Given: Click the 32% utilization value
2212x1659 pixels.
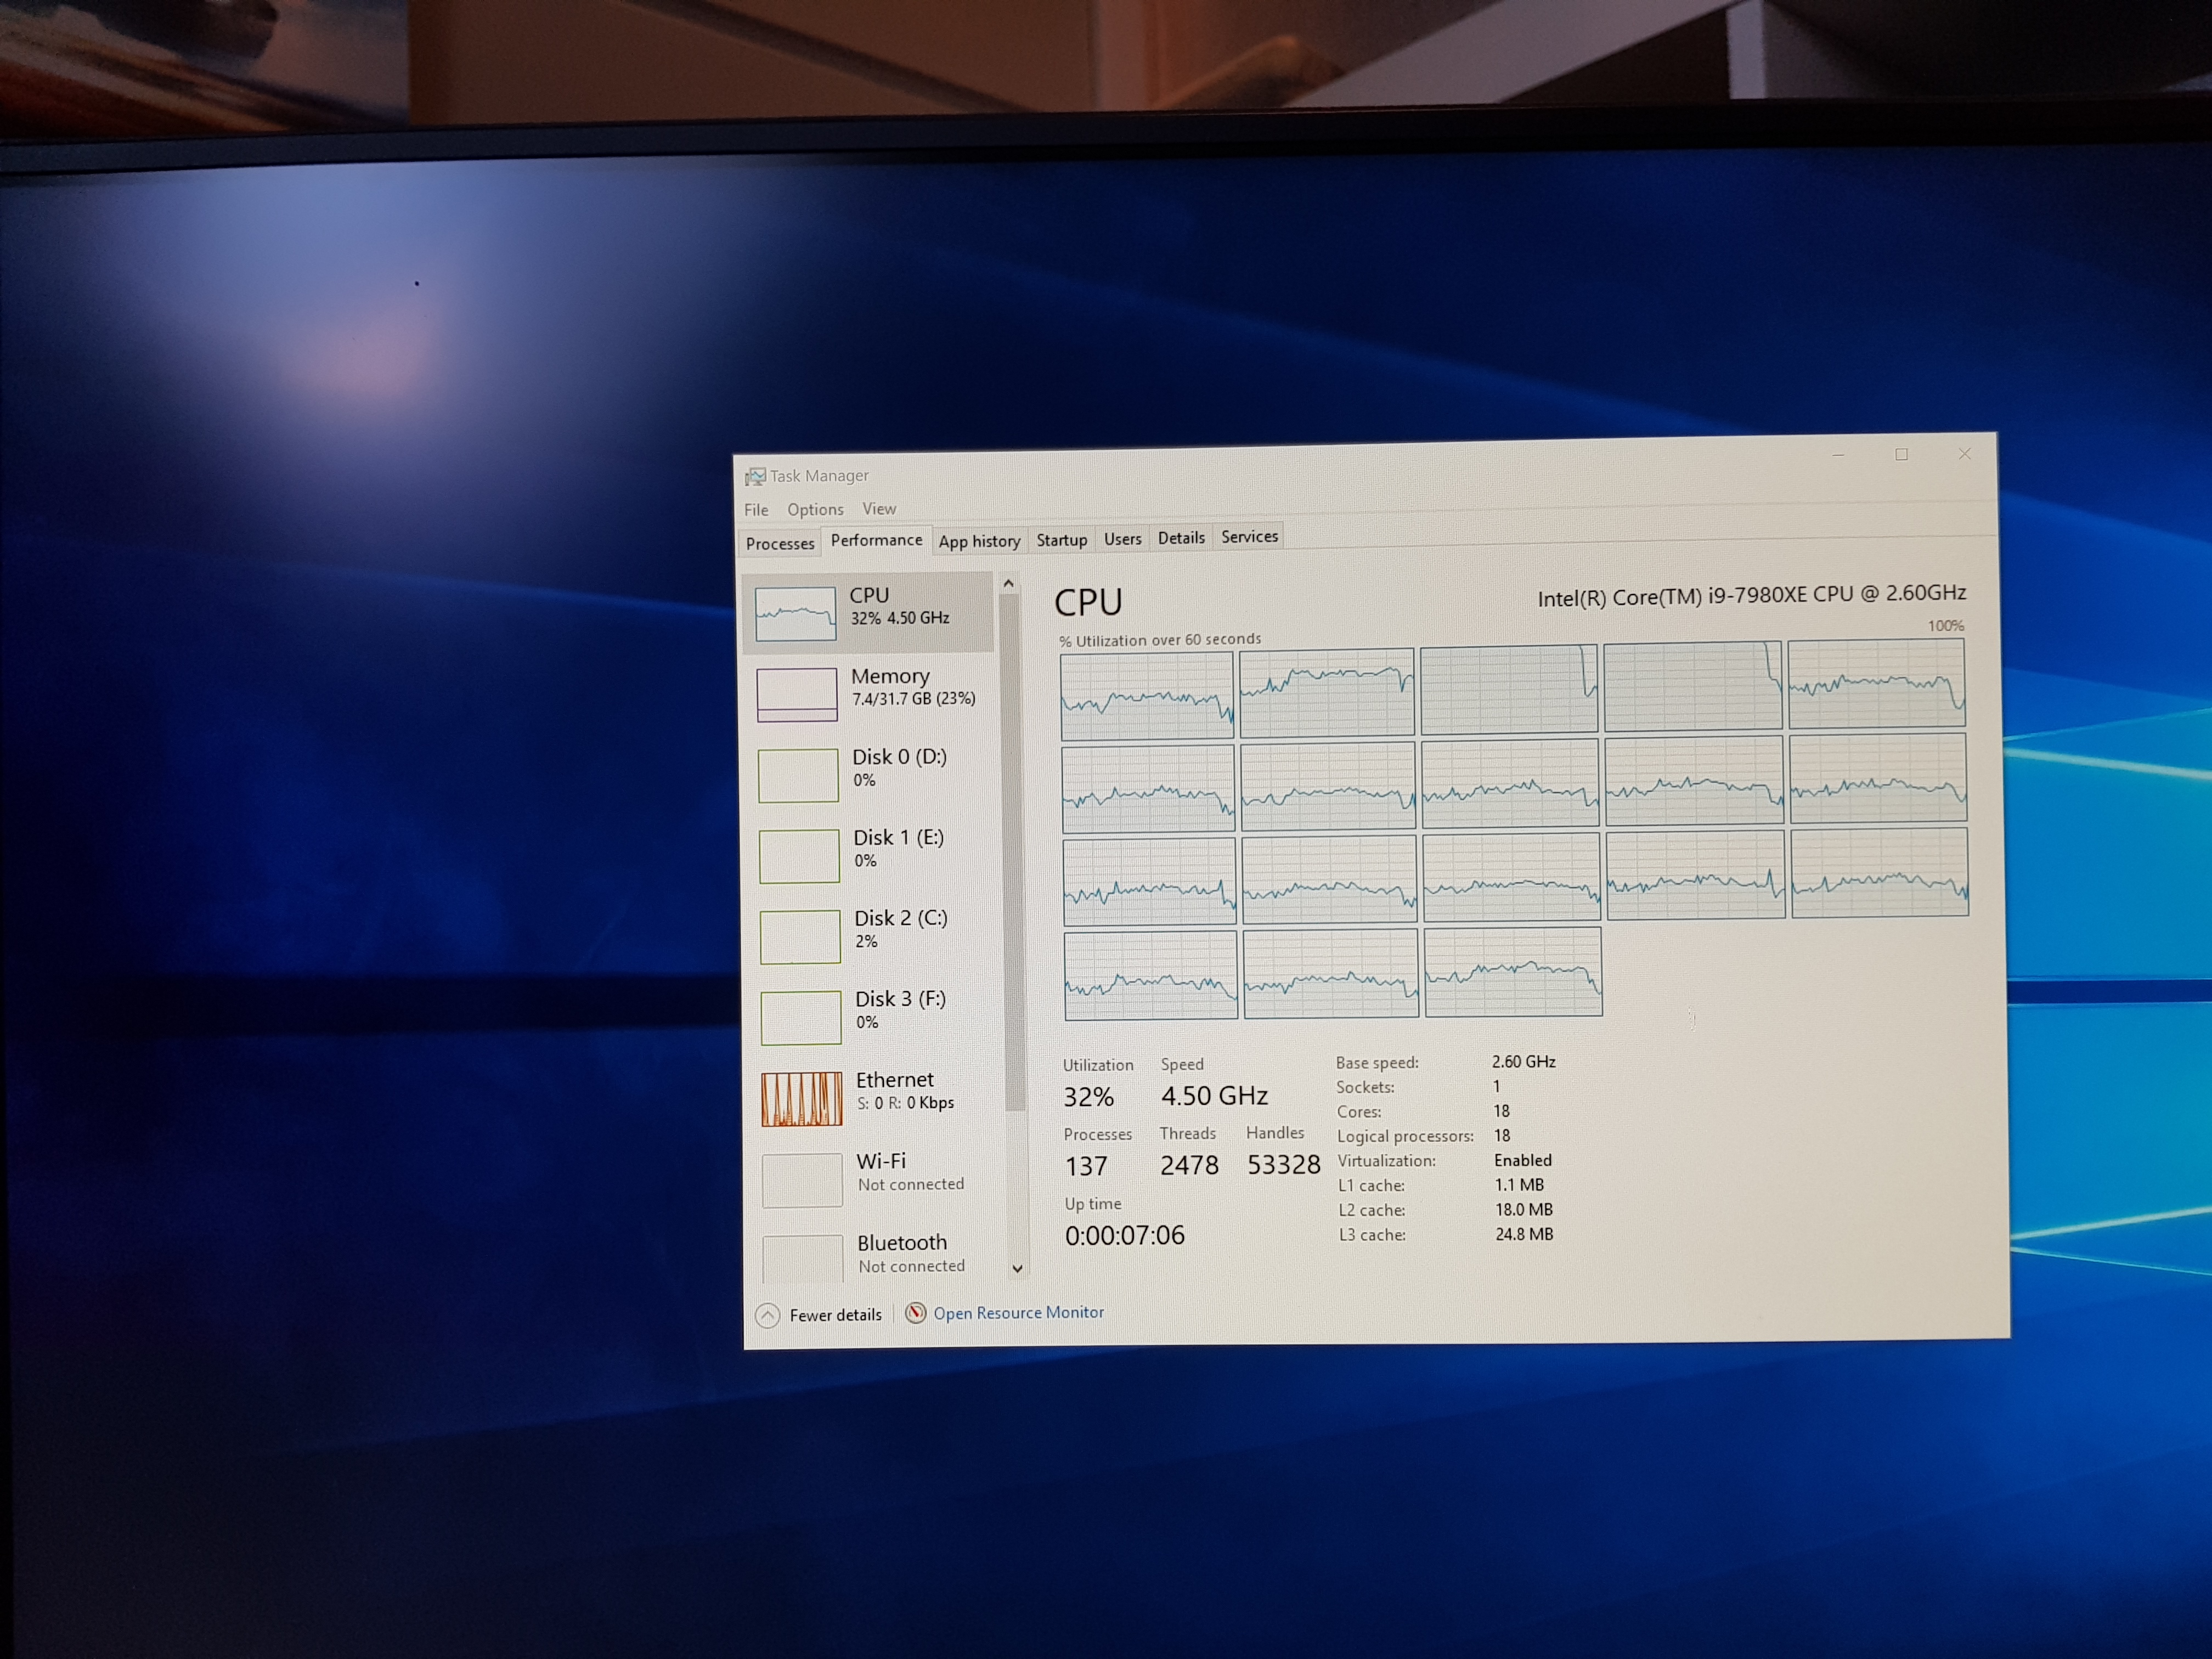Looking at the screenshot, I should coord(1088,1097).
